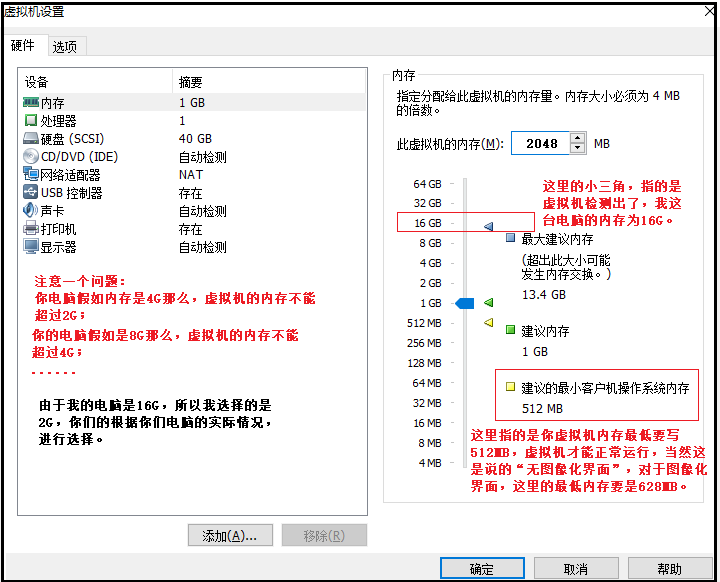Click the blue 最大建议内存 legend square
The height and width of the screenshot is (582, 720).
510,237
